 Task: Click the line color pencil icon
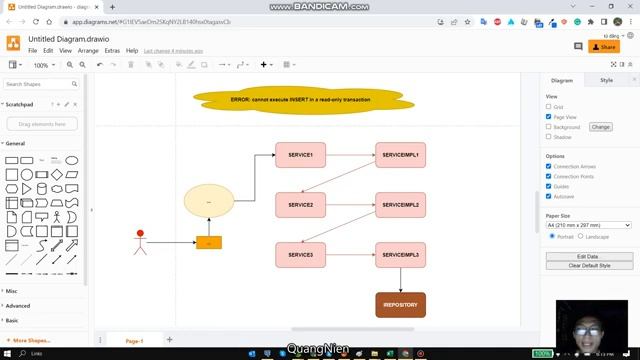point(191,65)
